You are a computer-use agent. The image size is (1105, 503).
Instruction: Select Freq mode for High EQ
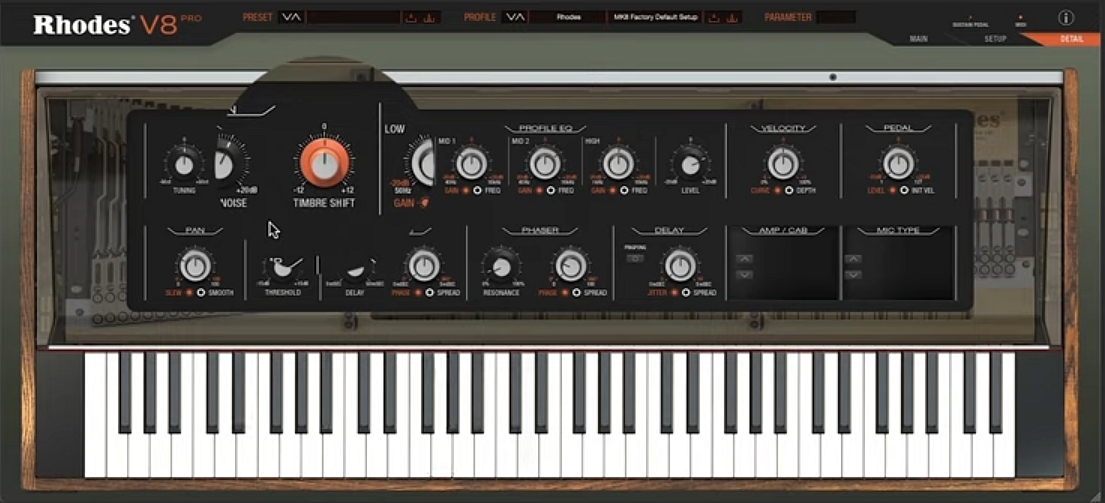coord(623,190)
